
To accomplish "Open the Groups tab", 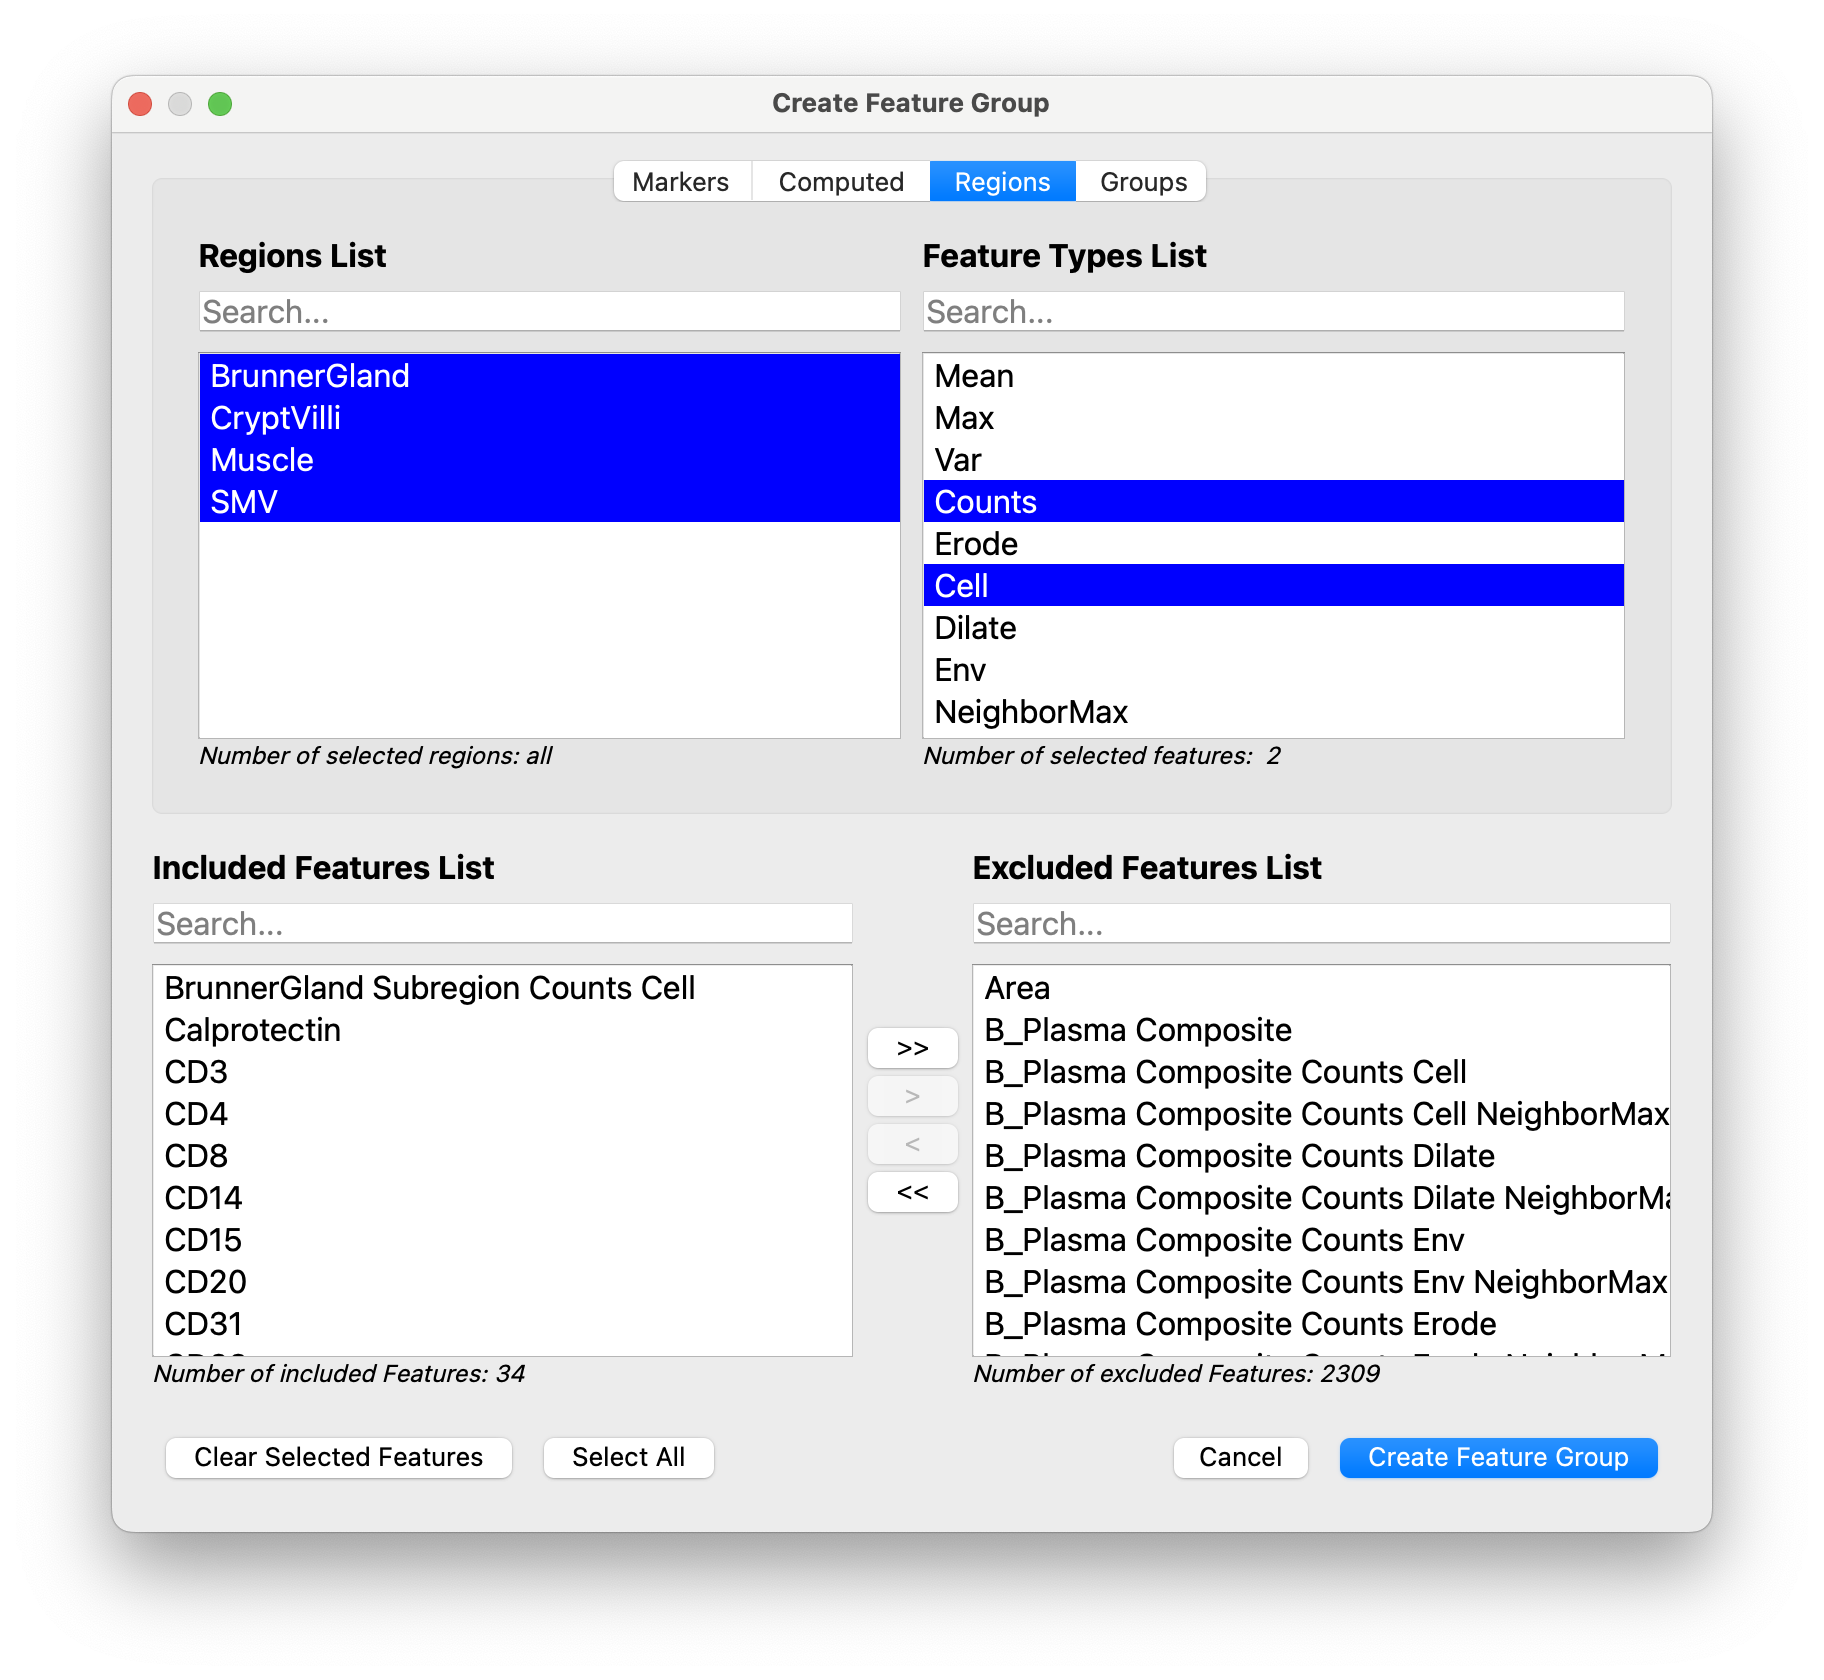I will 1141,181.
